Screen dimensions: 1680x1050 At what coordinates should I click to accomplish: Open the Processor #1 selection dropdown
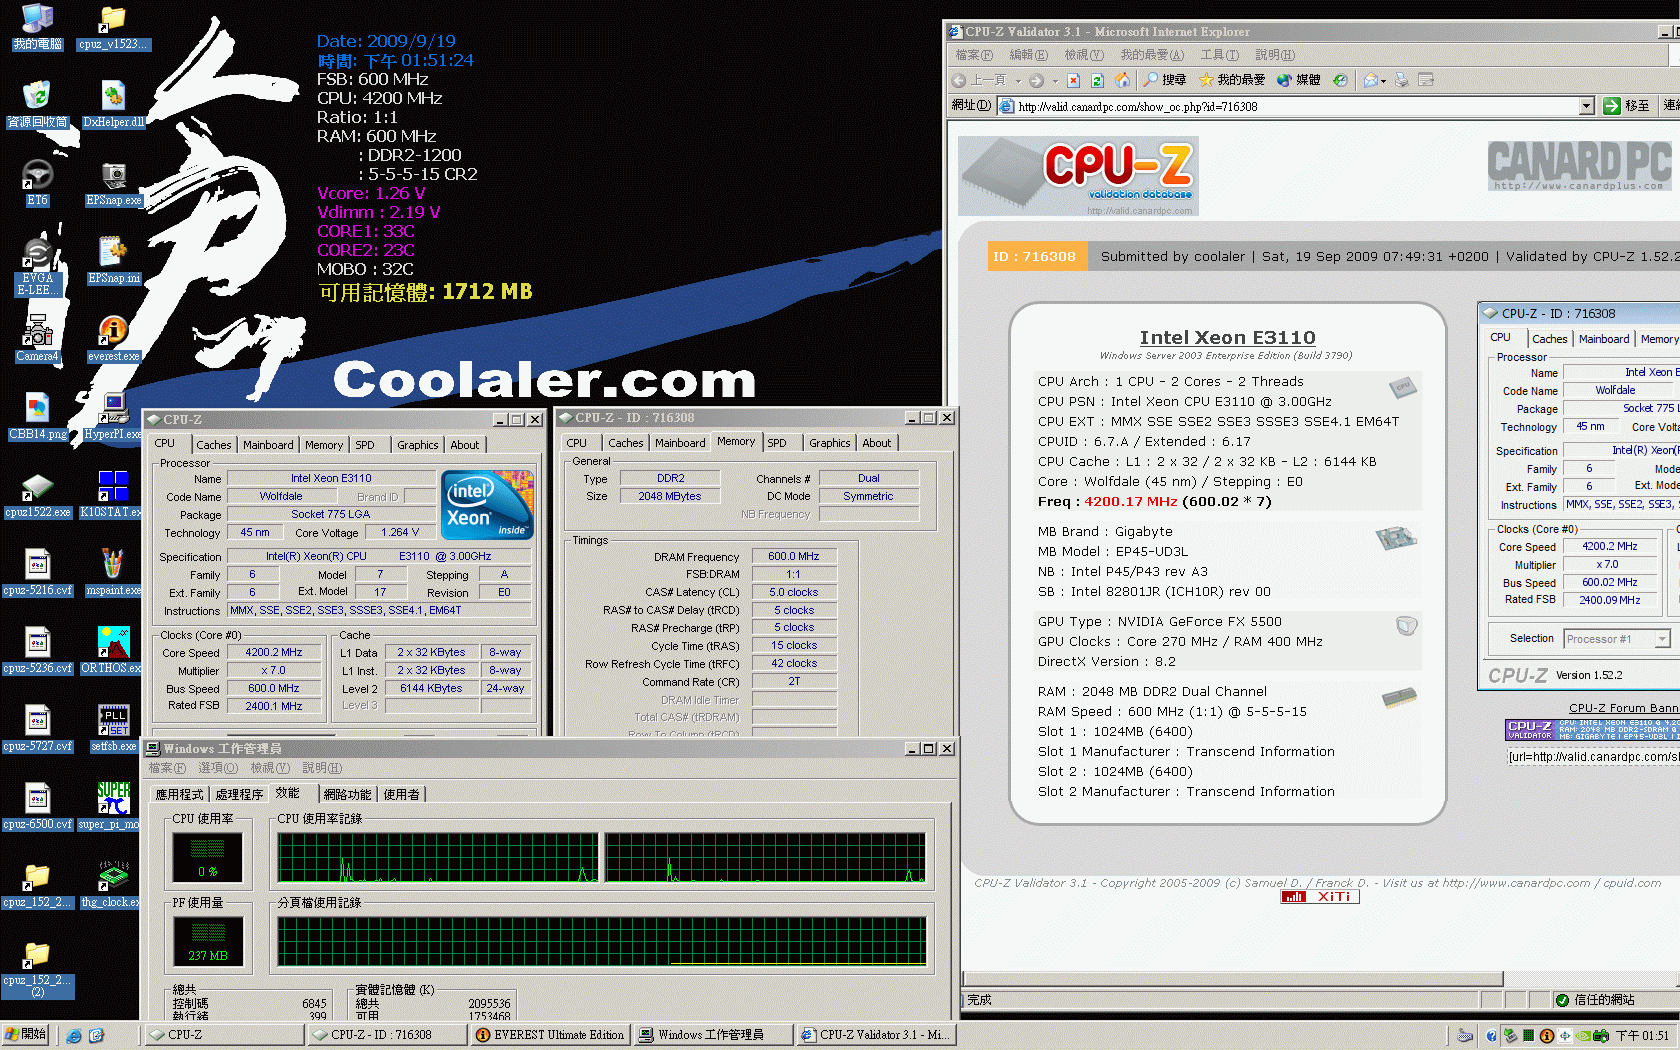point(1663,639)
